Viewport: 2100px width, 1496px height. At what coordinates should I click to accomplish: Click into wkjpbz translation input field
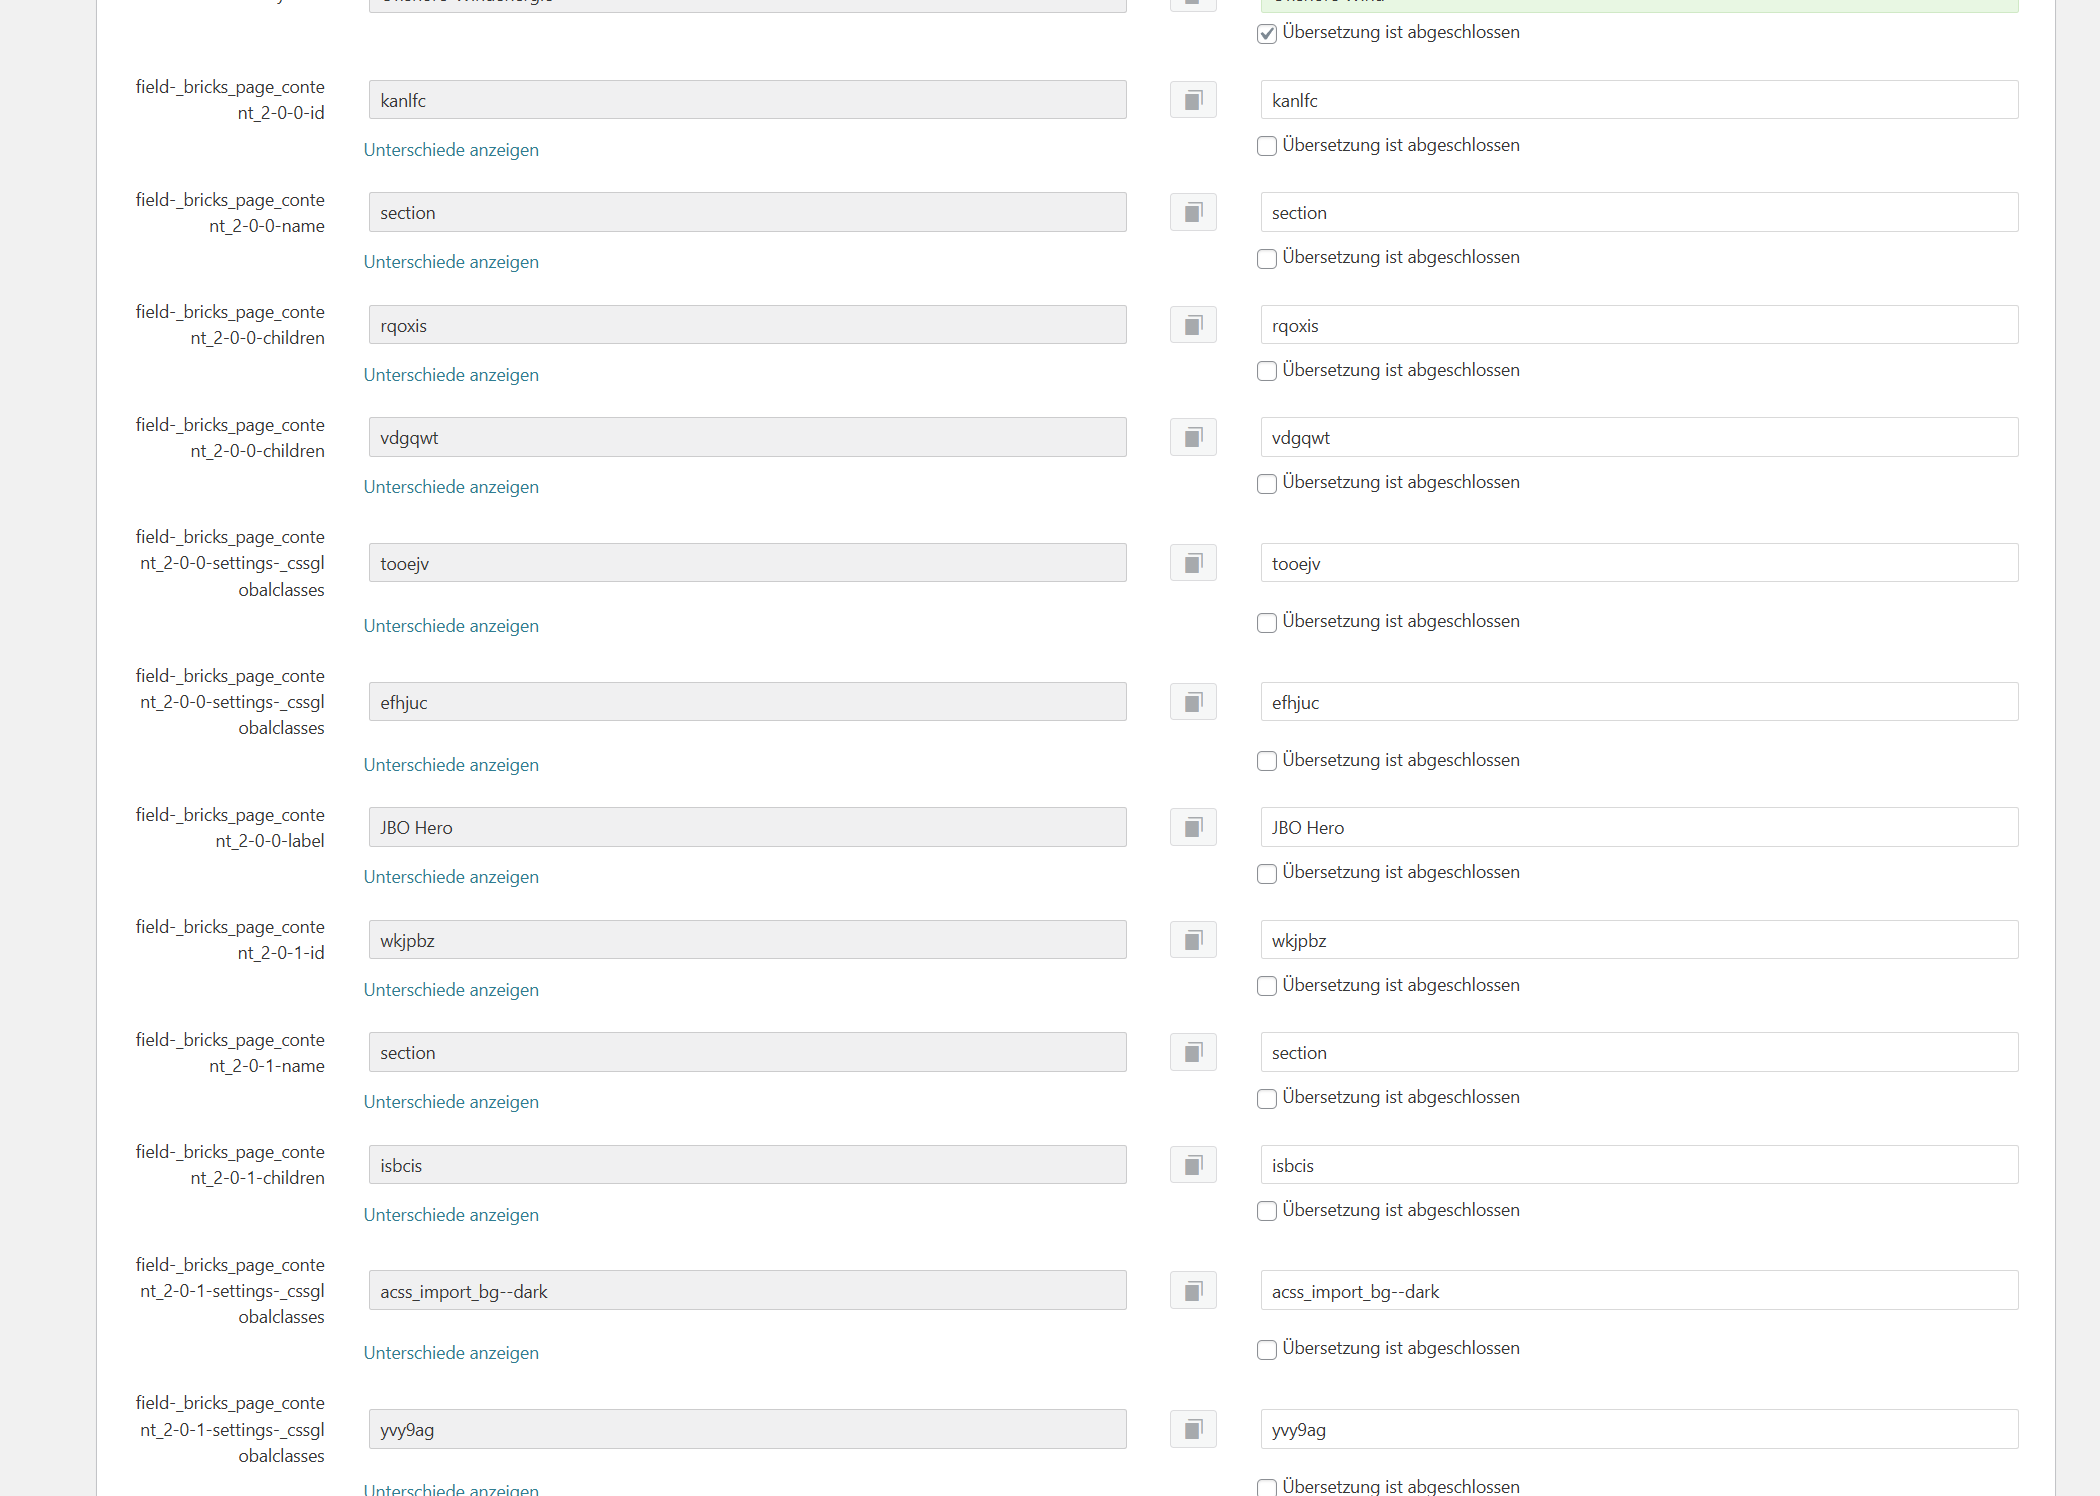click(1638, 940)
